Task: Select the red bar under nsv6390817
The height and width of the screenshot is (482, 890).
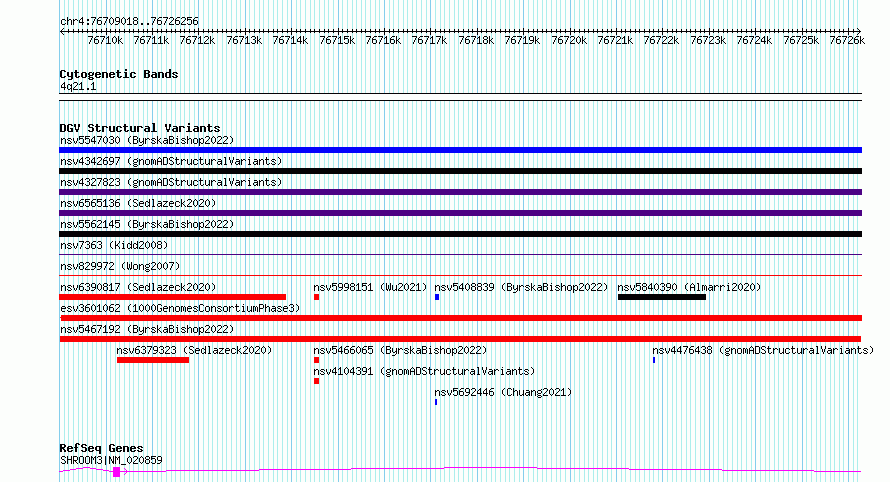Action: coord(173,297)
